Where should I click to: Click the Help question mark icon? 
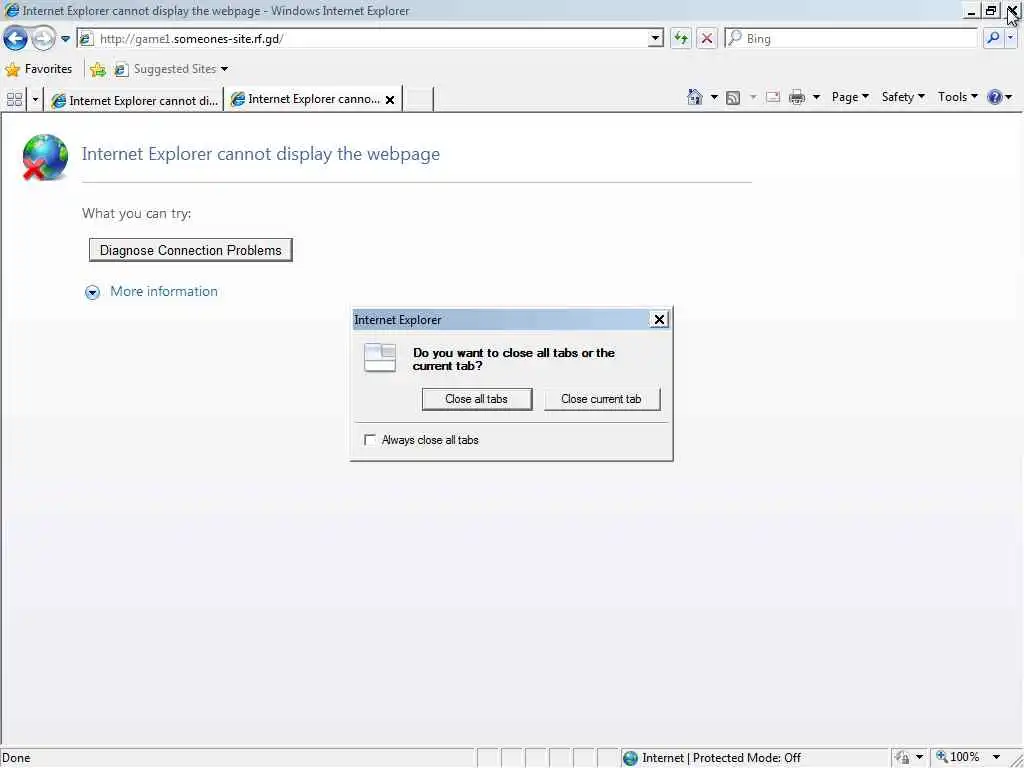point(995,97)
